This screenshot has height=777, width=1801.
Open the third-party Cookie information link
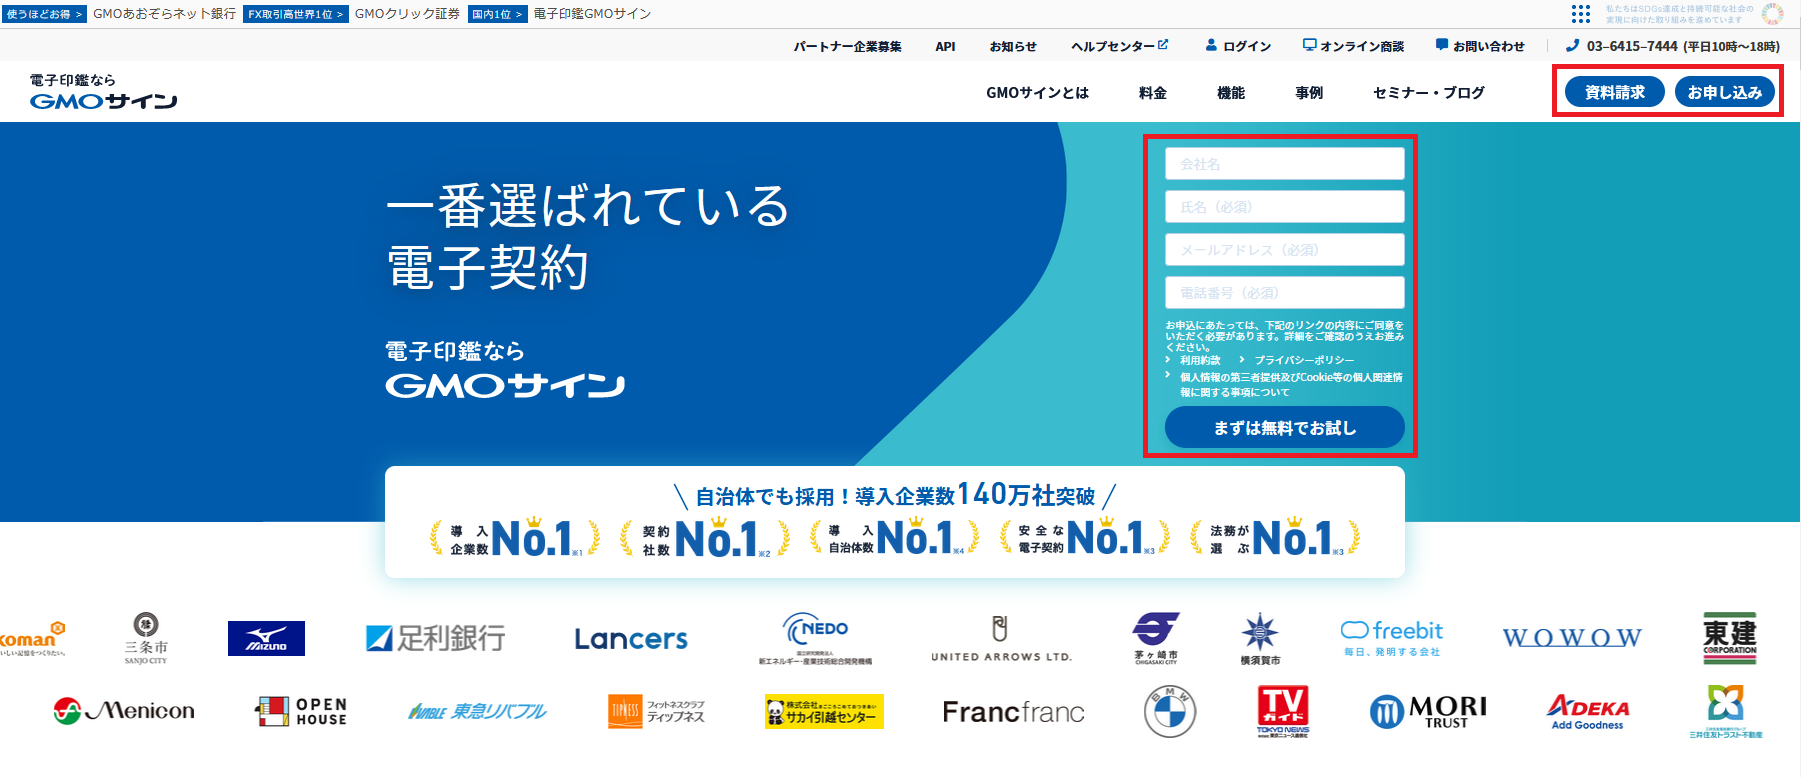pyautogui.click(x=1291, y=384)
